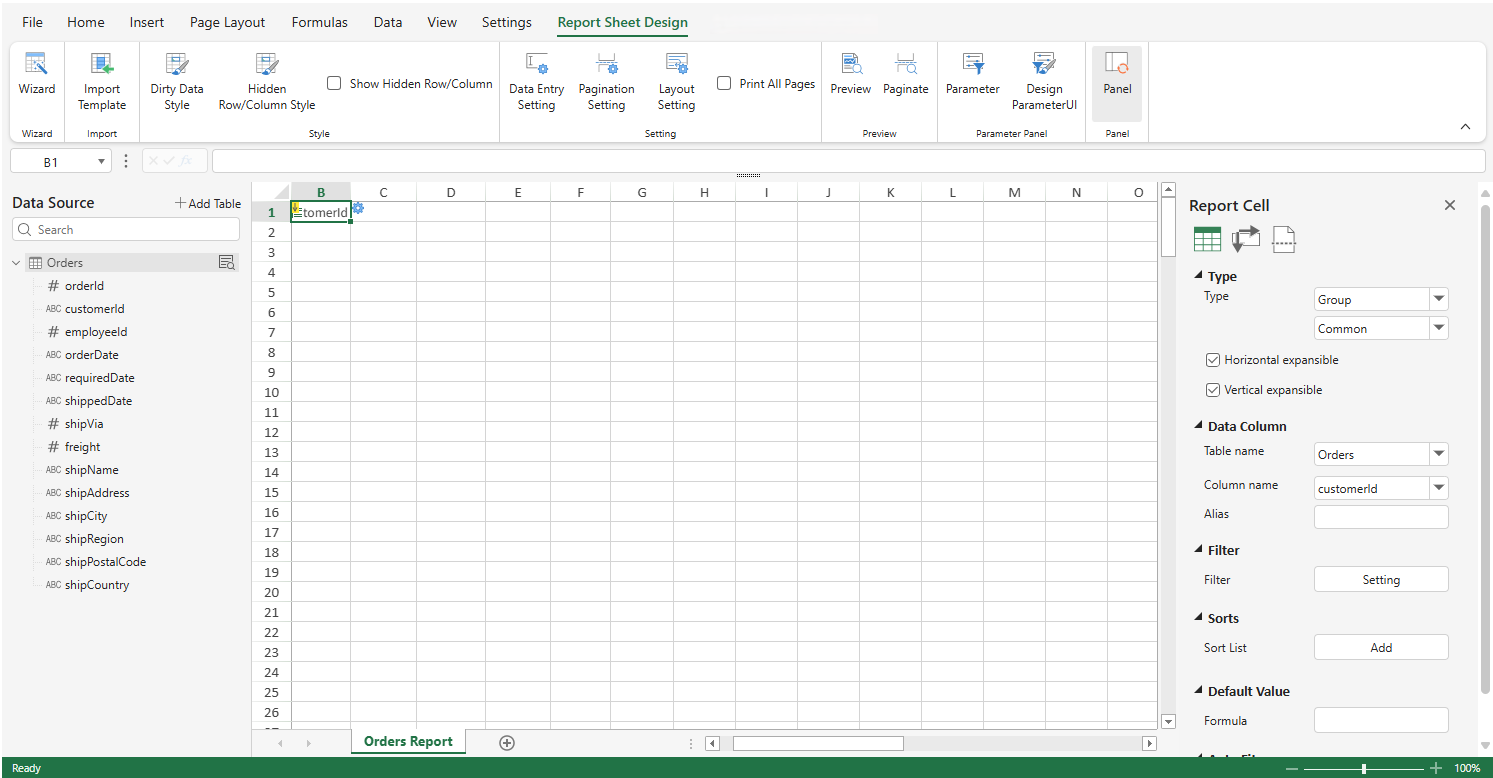This screenshot has height=778, width=1493.
Task: Collapse the Default Value section
Action: tap(1199, 691)
